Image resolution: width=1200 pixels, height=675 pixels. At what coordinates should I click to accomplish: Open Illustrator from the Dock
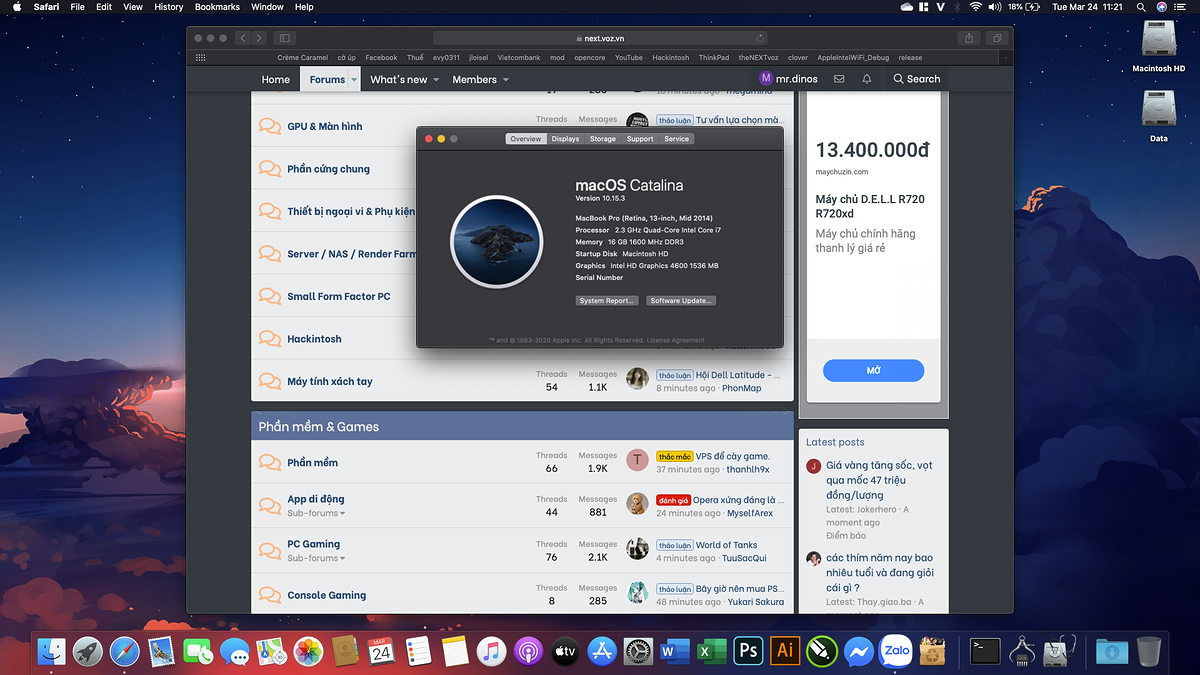785,651
